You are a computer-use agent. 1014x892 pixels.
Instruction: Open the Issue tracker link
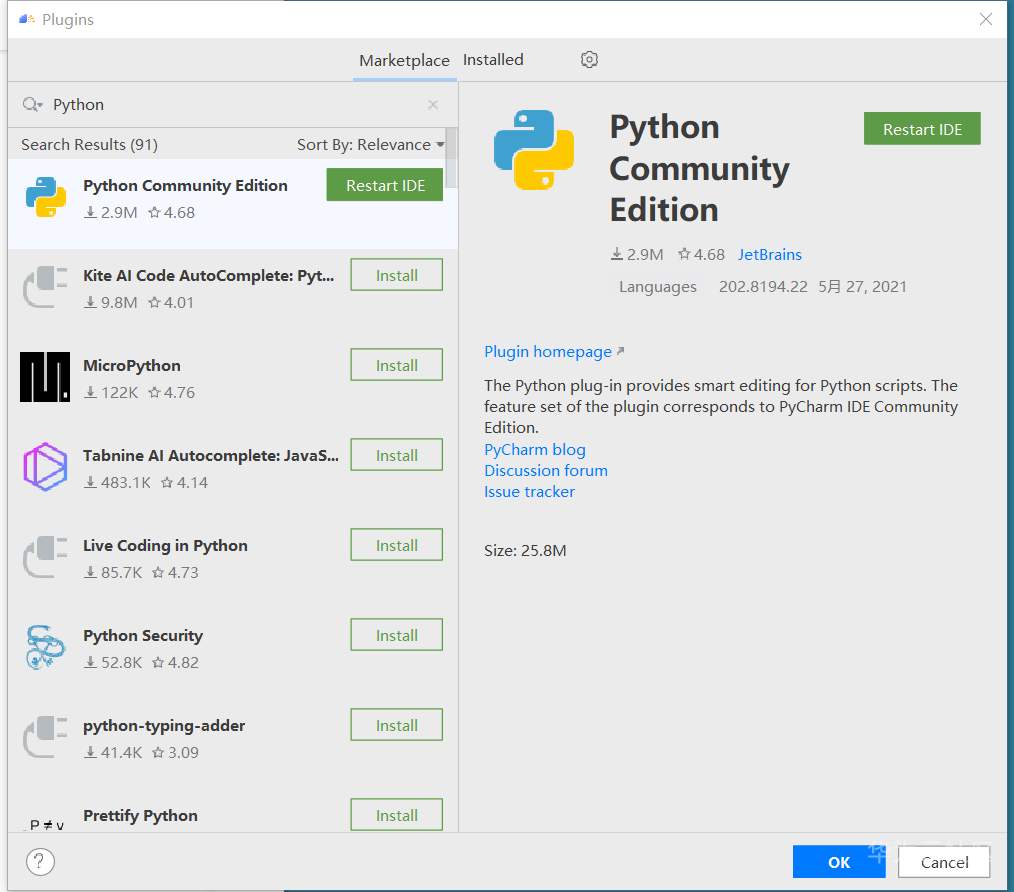[530, 492]
